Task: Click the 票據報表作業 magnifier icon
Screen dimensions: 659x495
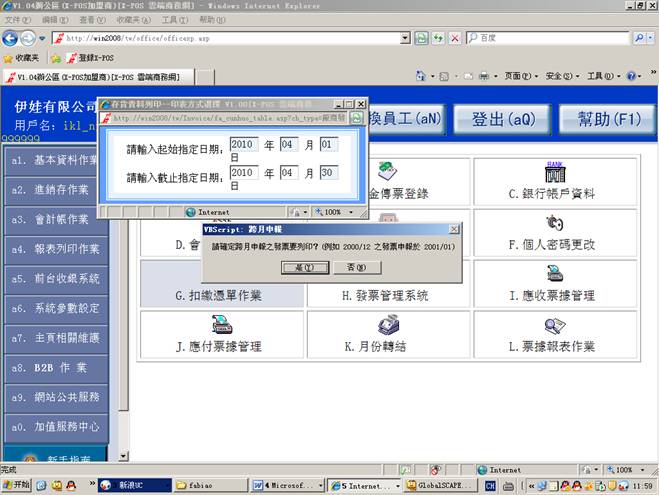Action: coord(553,324)
